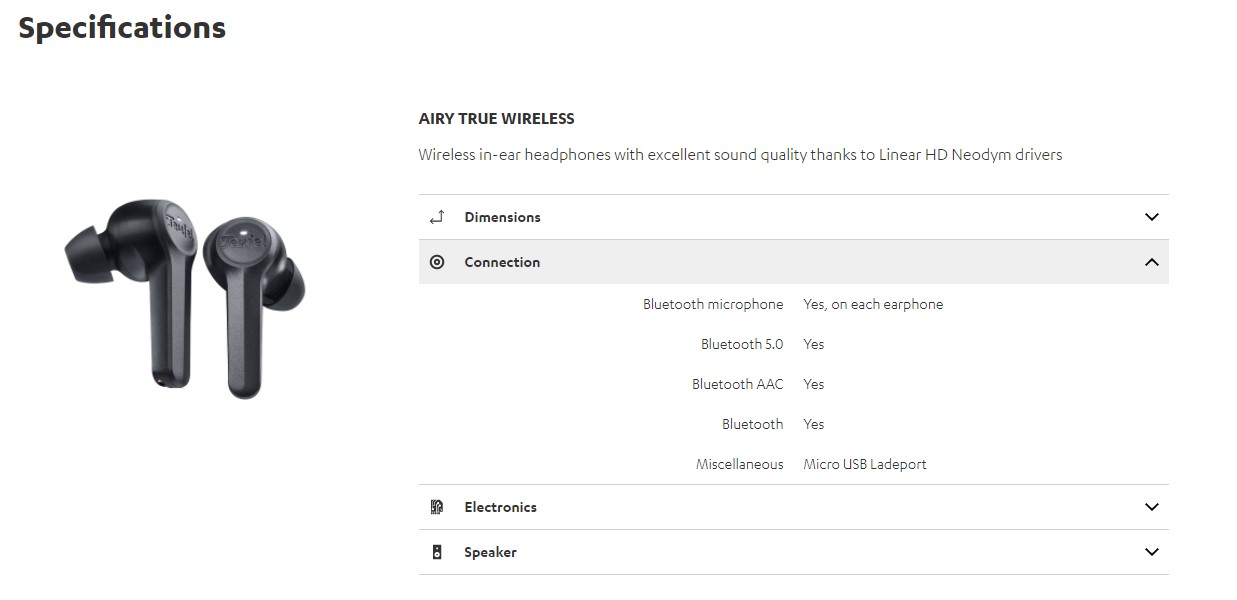Image resolution: width=1237 pixels, height=600 pixels.
Task: Click the Bluetooth 5.0 label
Action: click(x=742, y=344)
